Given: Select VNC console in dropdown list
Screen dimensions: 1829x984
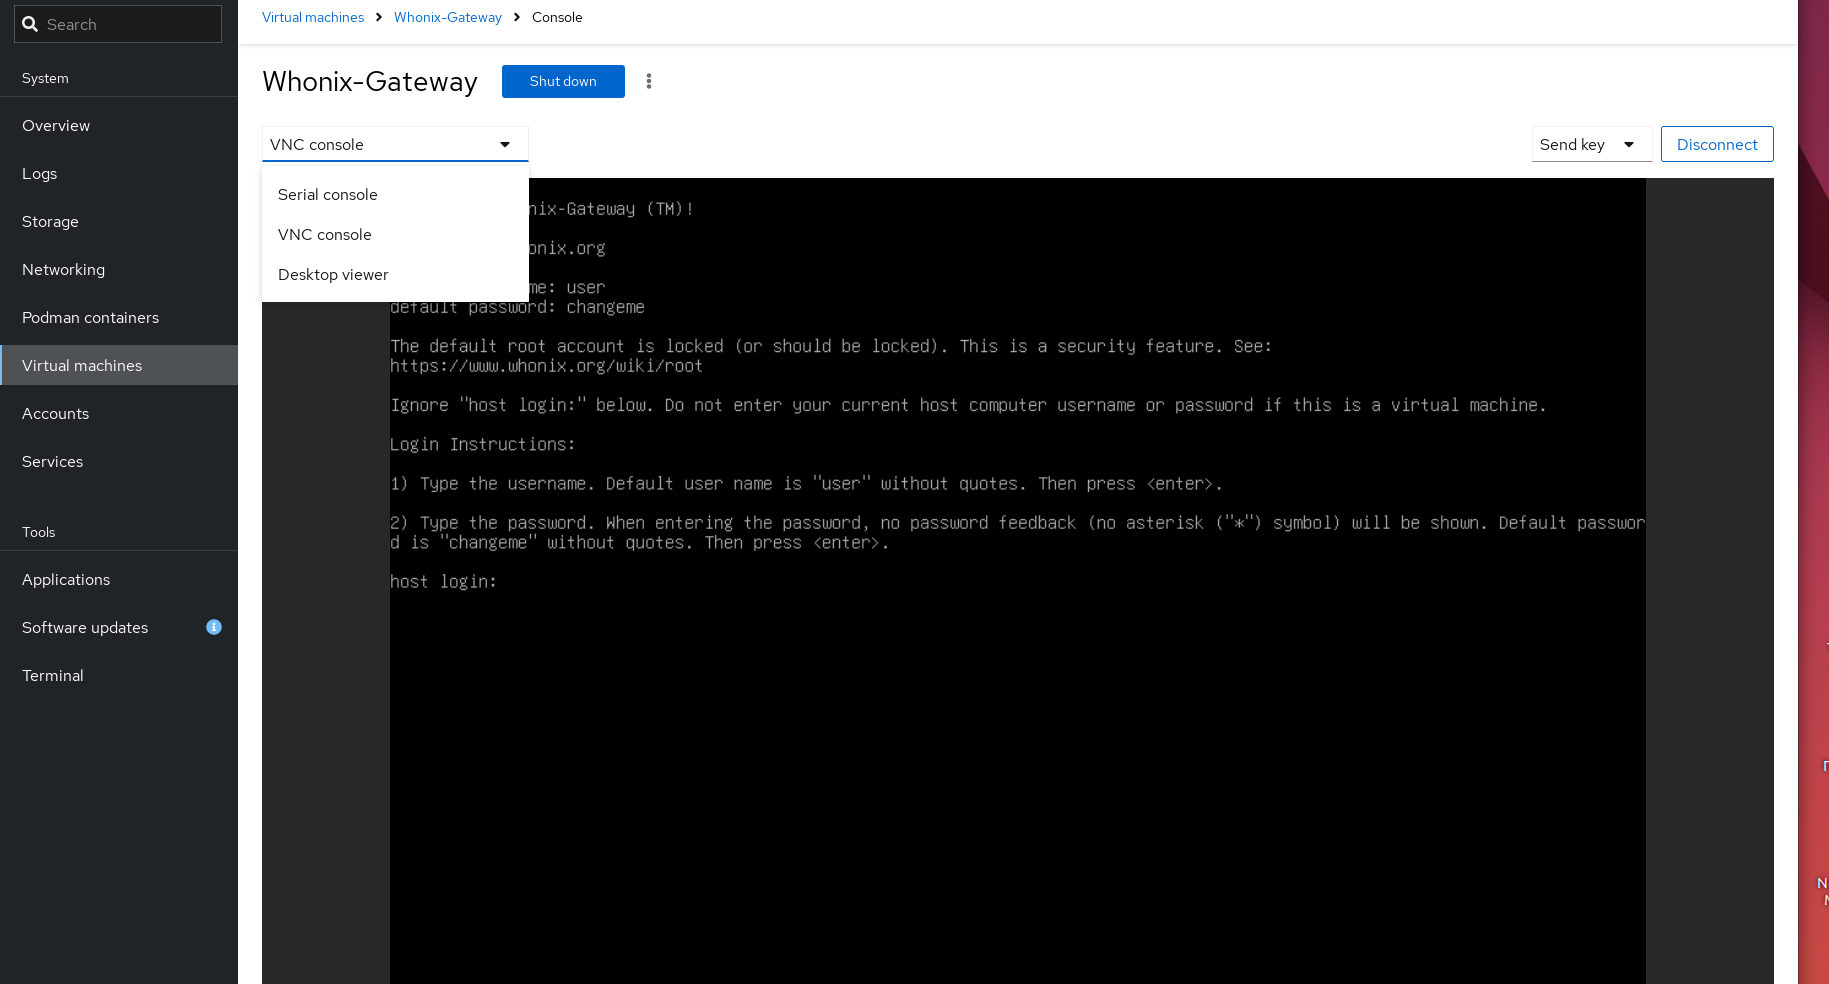Looking at the screenshot, I should tap(325, 235).
